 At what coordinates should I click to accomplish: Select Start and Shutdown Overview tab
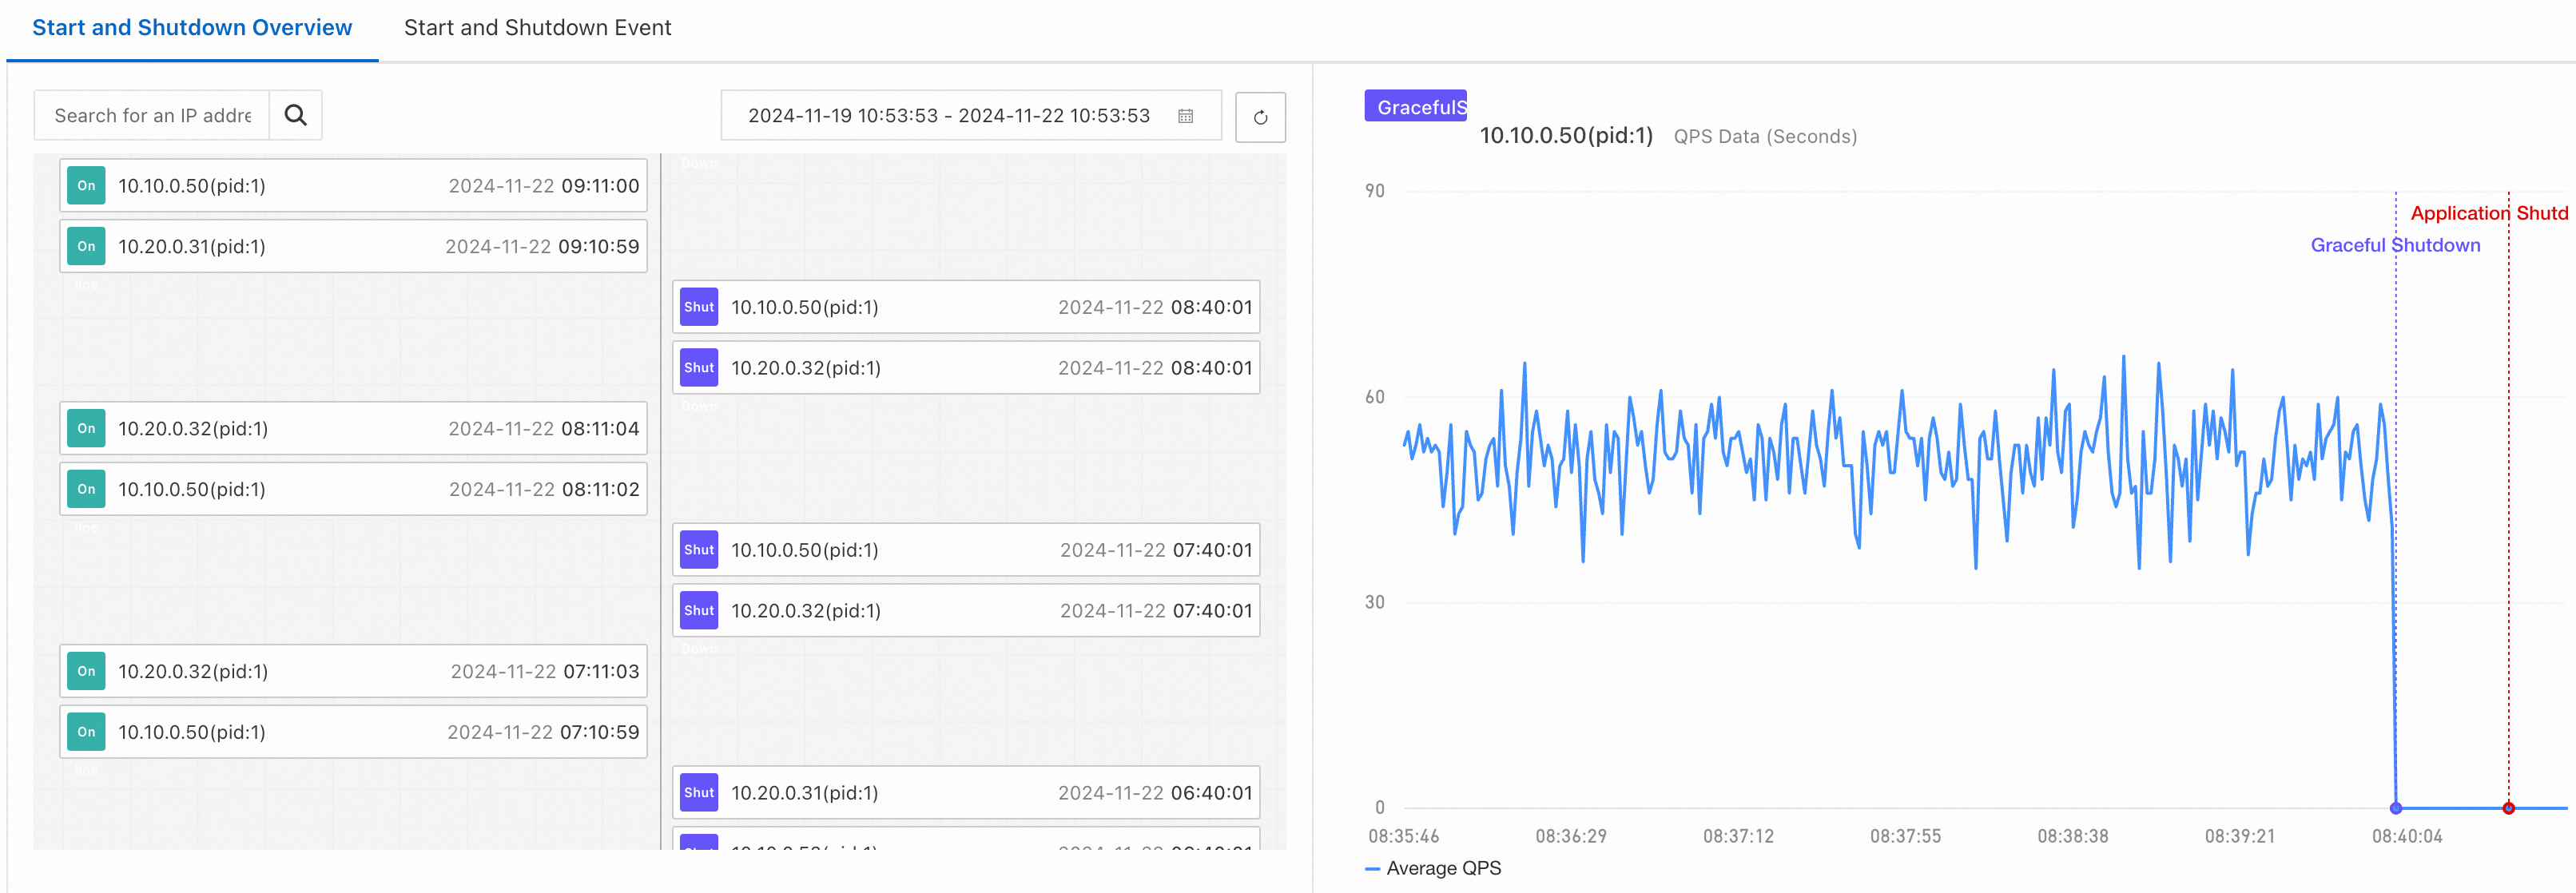(192, 28)
